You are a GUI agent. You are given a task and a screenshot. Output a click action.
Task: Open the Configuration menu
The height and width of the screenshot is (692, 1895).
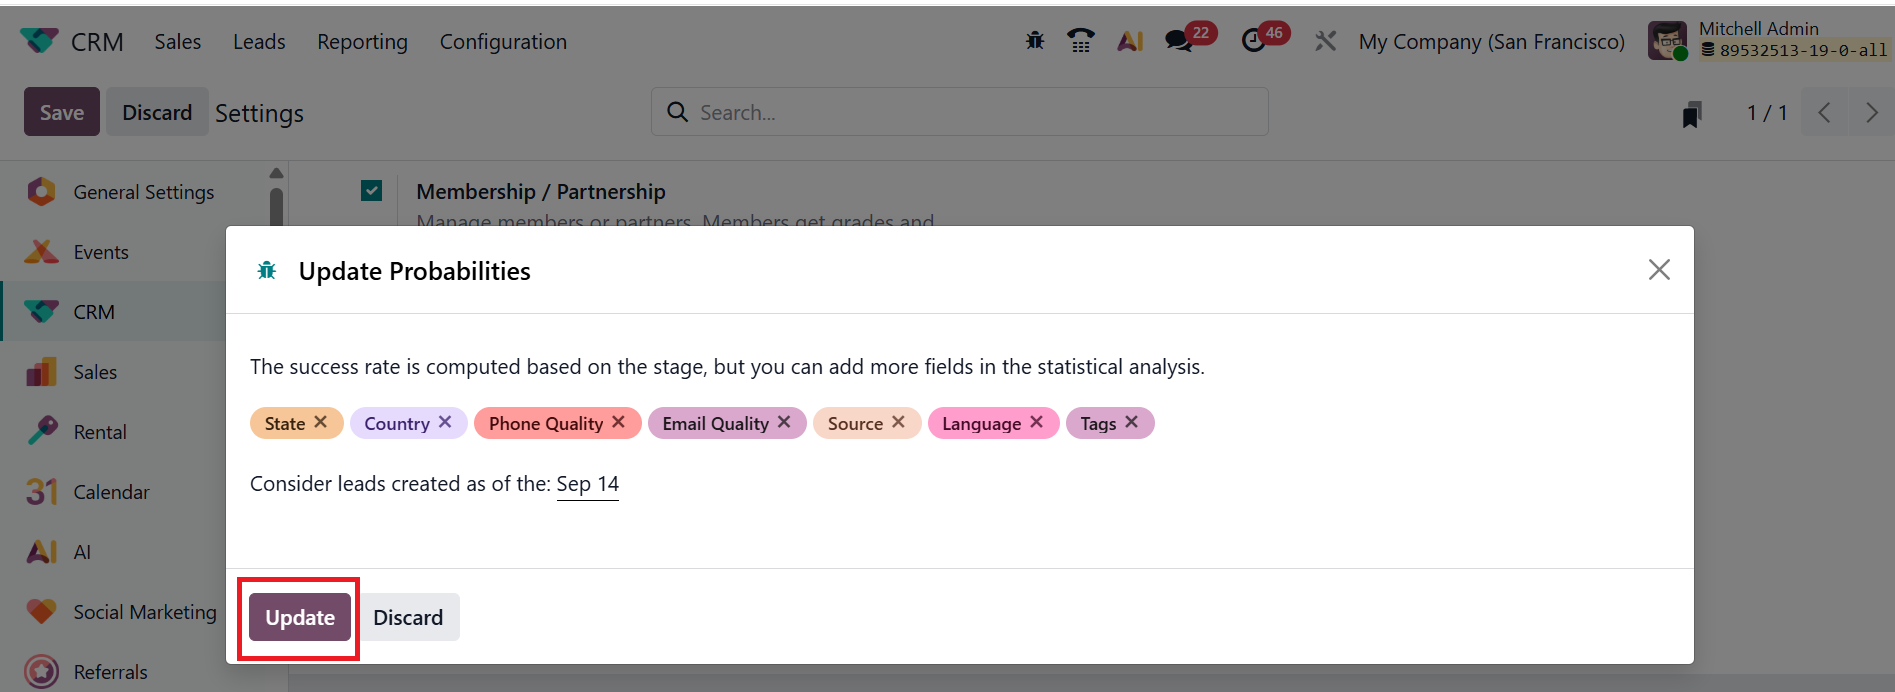click(x=503, y=42)
